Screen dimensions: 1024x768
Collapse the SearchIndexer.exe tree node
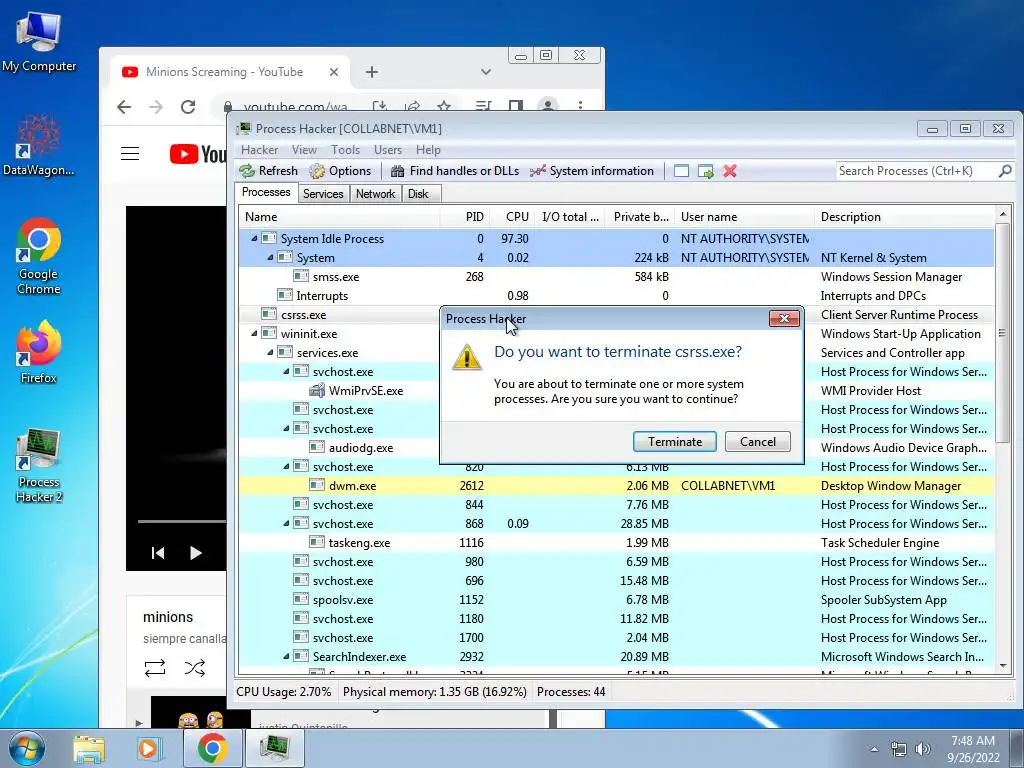pos(286,656)
